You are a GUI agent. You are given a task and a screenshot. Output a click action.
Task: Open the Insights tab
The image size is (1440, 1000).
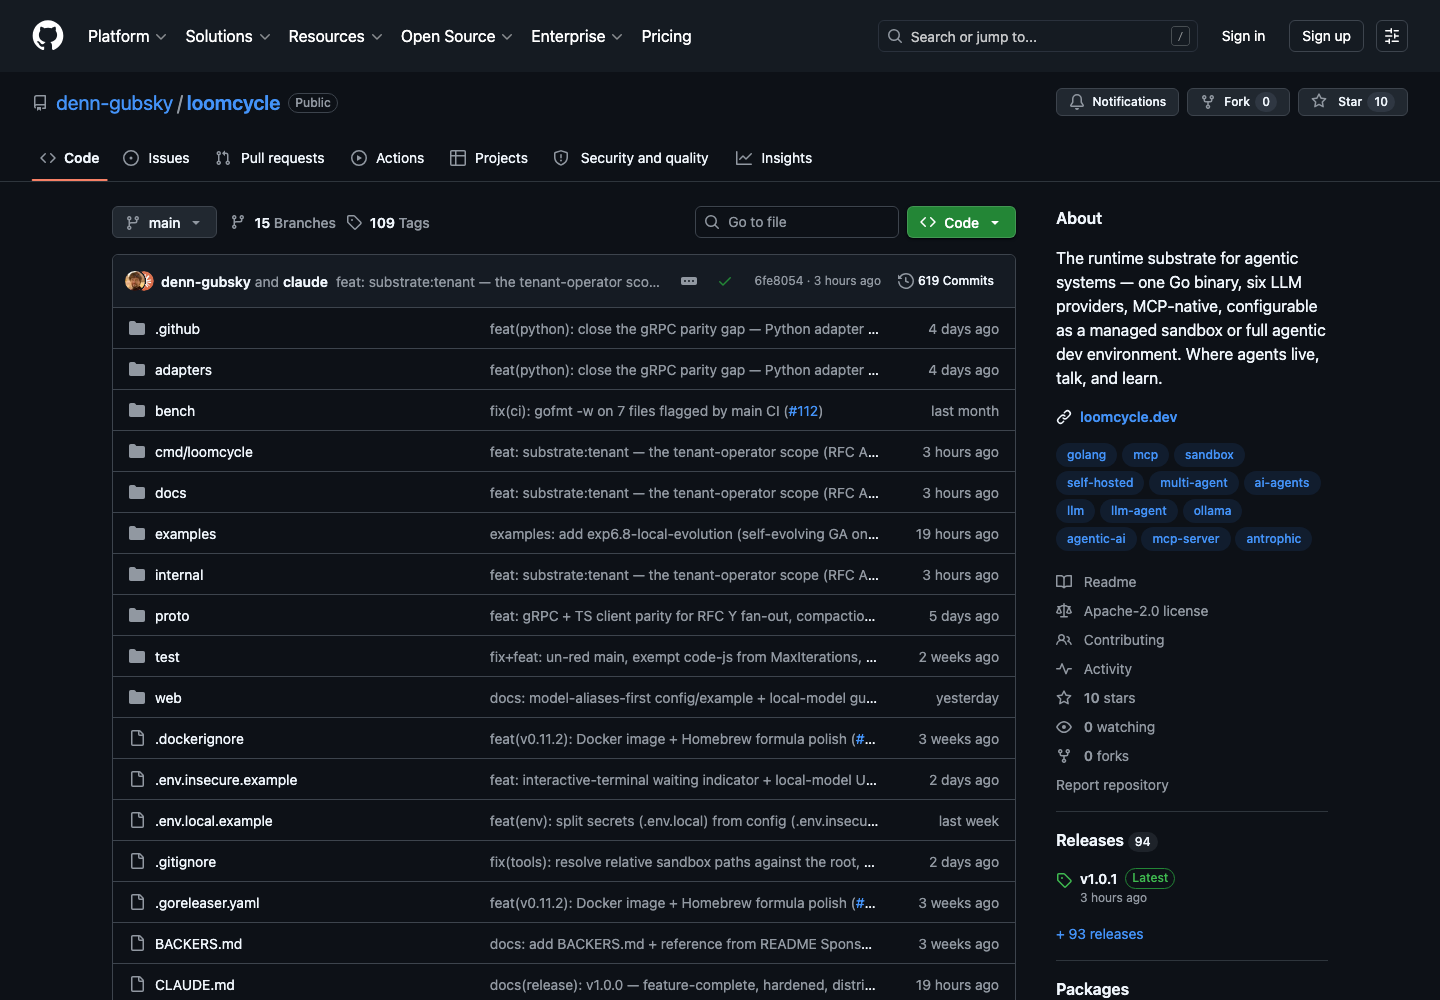[774, 158]
